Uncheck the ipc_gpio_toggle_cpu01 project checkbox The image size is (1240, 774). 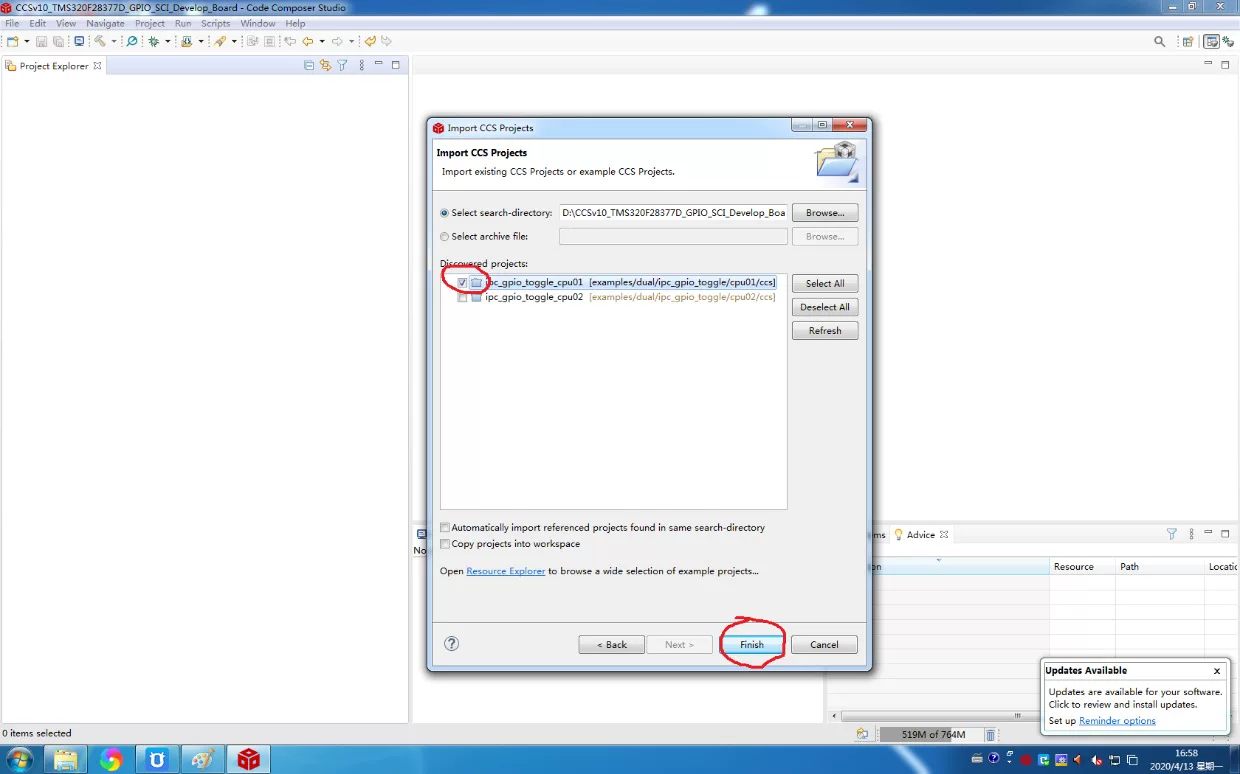tap(462, 283)
